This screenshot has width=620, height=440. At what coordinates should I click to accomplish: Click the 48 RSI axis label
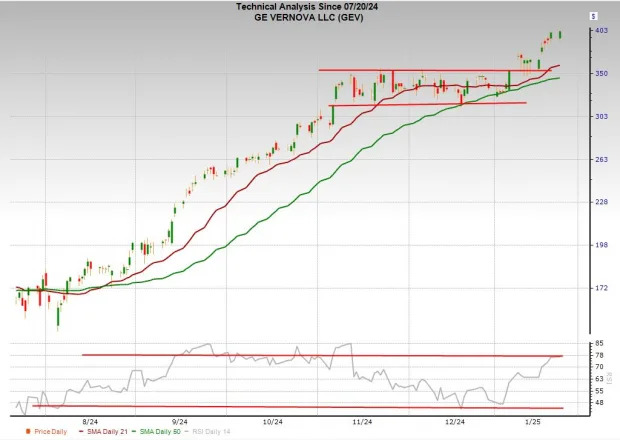599,403
